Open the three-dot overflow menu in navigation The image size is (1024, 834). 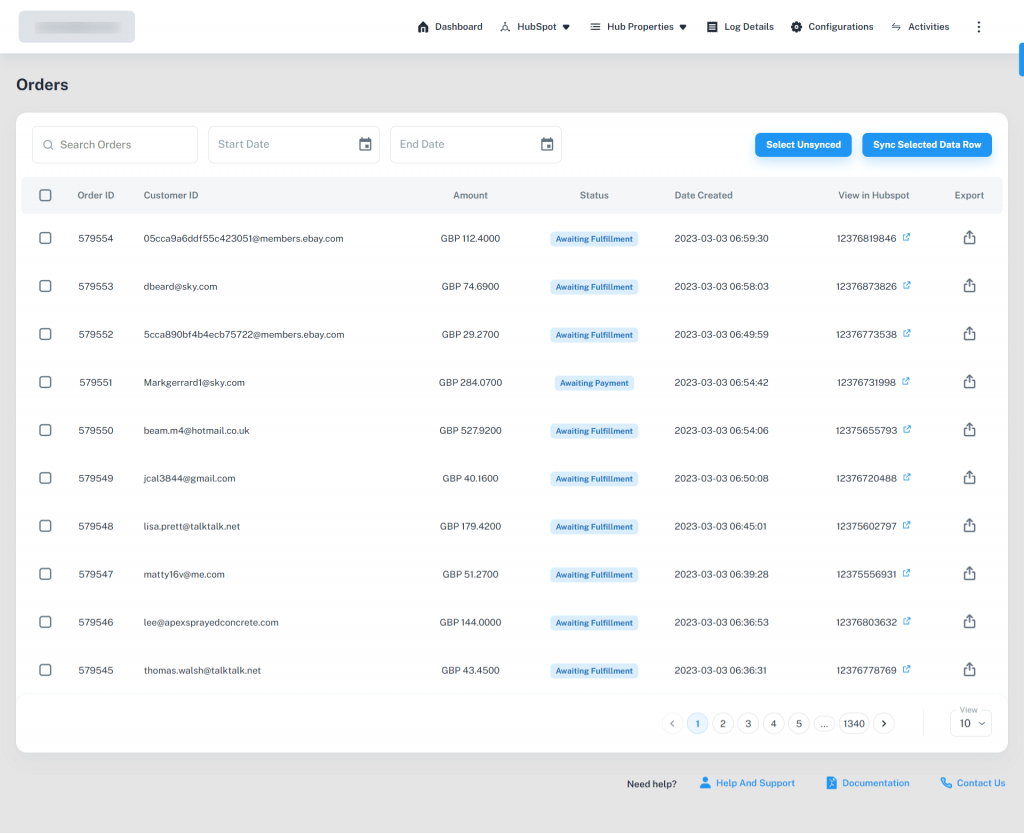click(x=978, y=26)
